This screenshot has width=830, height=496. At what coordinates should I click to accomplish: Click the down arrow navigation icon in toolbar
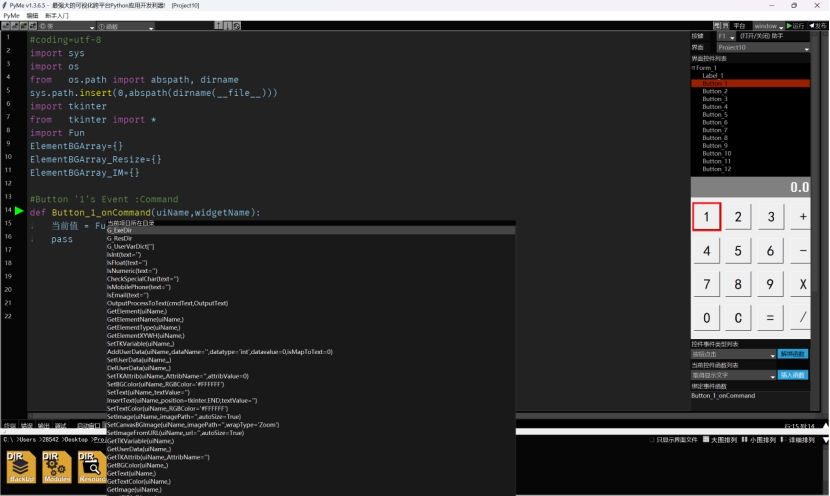click(228, 26)
